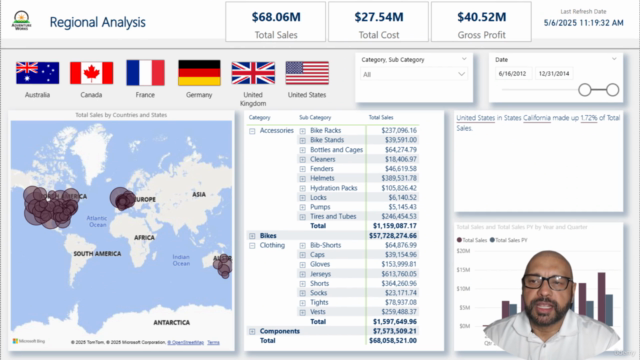
Task: Click the Total Sales PY legend marker
Action: (x=492, y=240)
